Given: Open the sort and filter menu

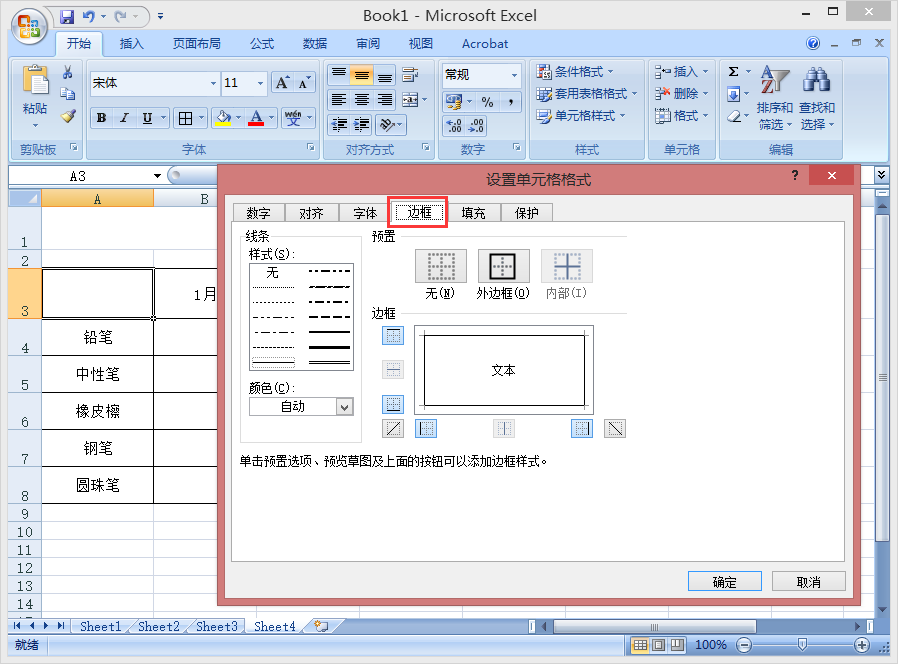Looking at the screenshot, I should [774, 98].
